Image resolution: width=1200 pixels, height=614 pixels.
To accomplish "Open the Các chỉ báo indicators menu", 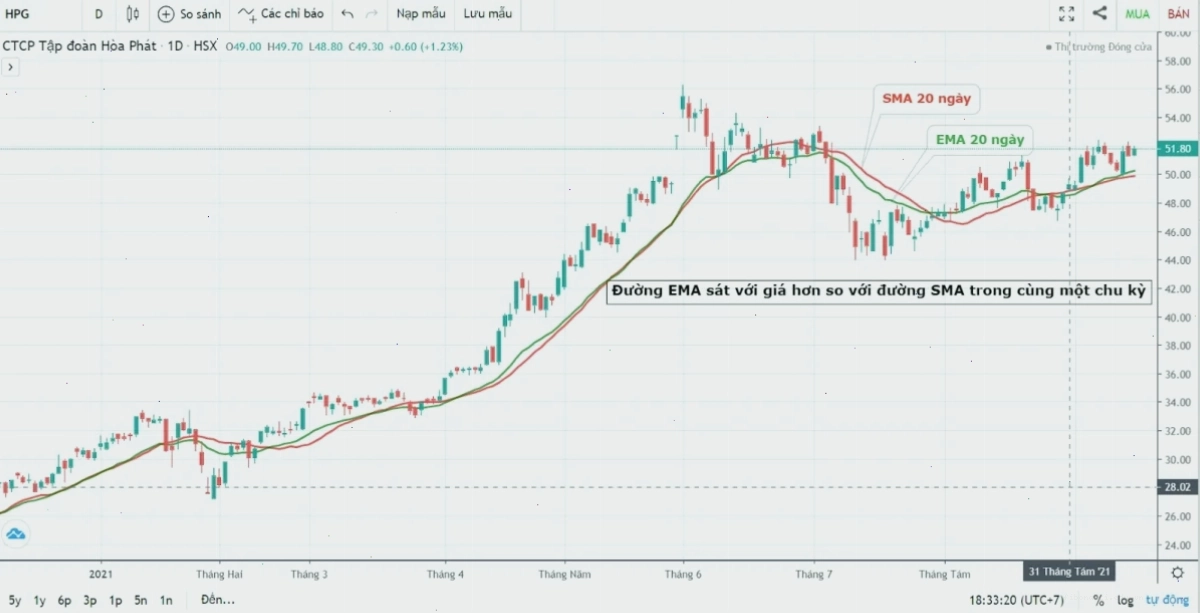I will click(281, 14).
